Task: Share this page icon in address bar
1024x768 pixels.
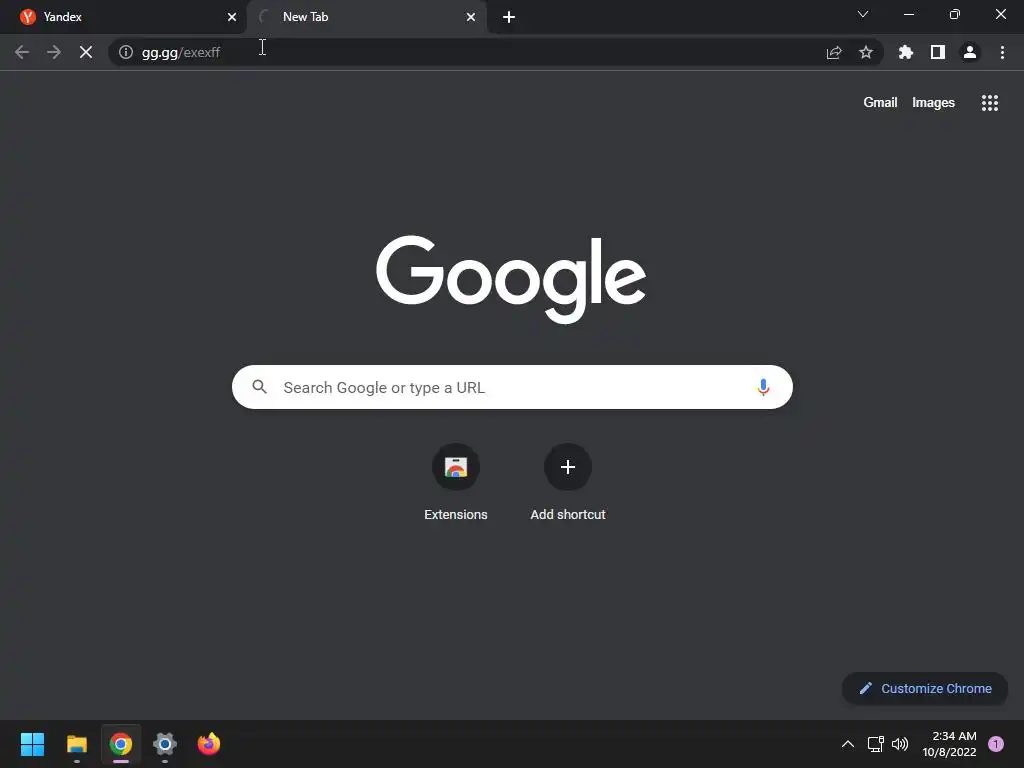Action: tap(834, 52)
